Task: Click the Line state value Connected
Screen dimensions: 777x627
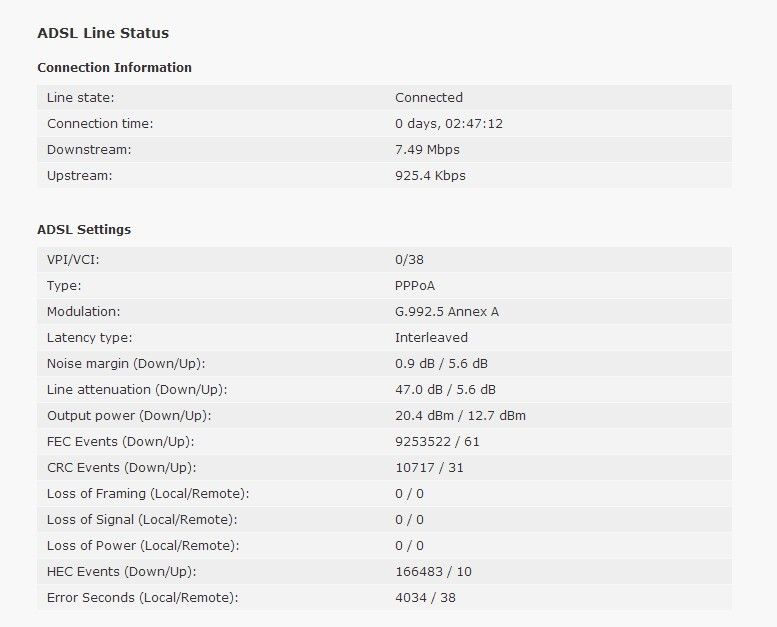Action: coord(429,97)
